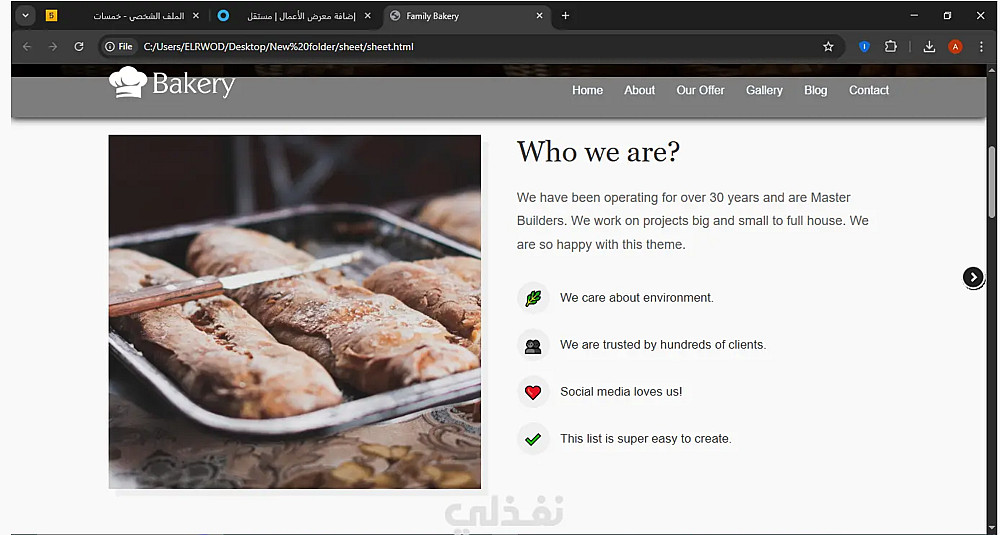Click the bread tray photo

tap(295, 312)
